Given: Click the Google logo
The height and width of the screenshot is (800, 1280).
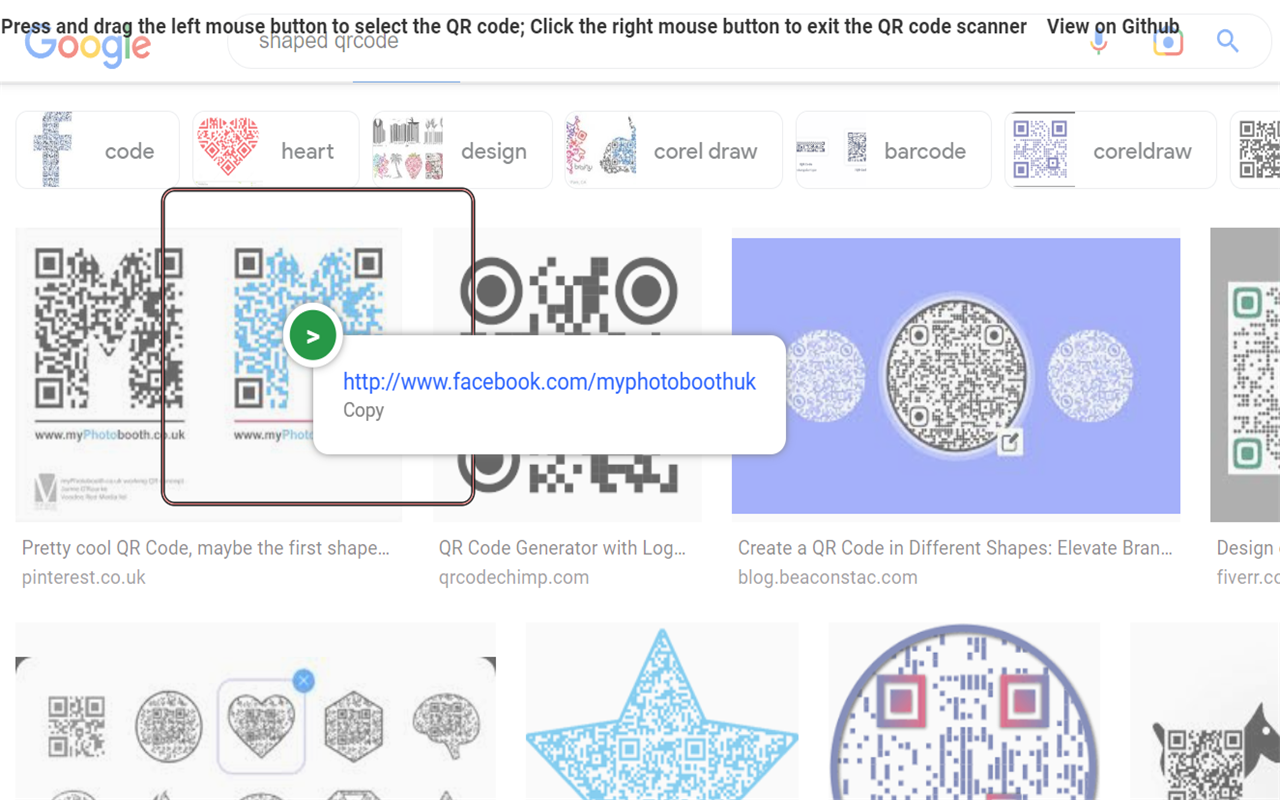Looking at the screenshot, I should coord(88,44).
